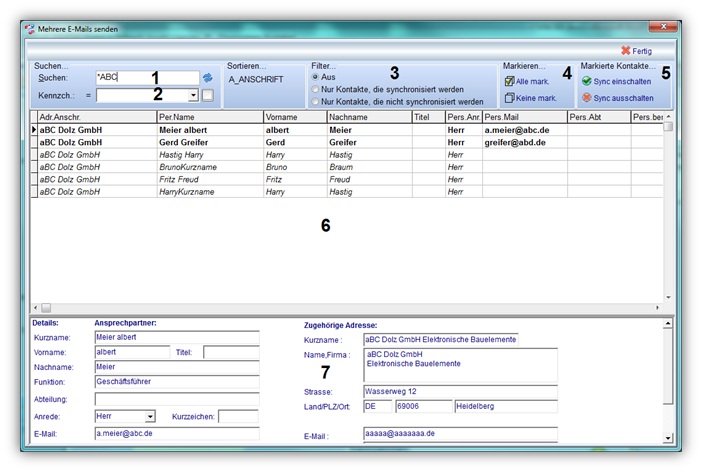Click the table vertical scrollbar down arrow
The image size is (702, 472).
[x=668, y=297]
